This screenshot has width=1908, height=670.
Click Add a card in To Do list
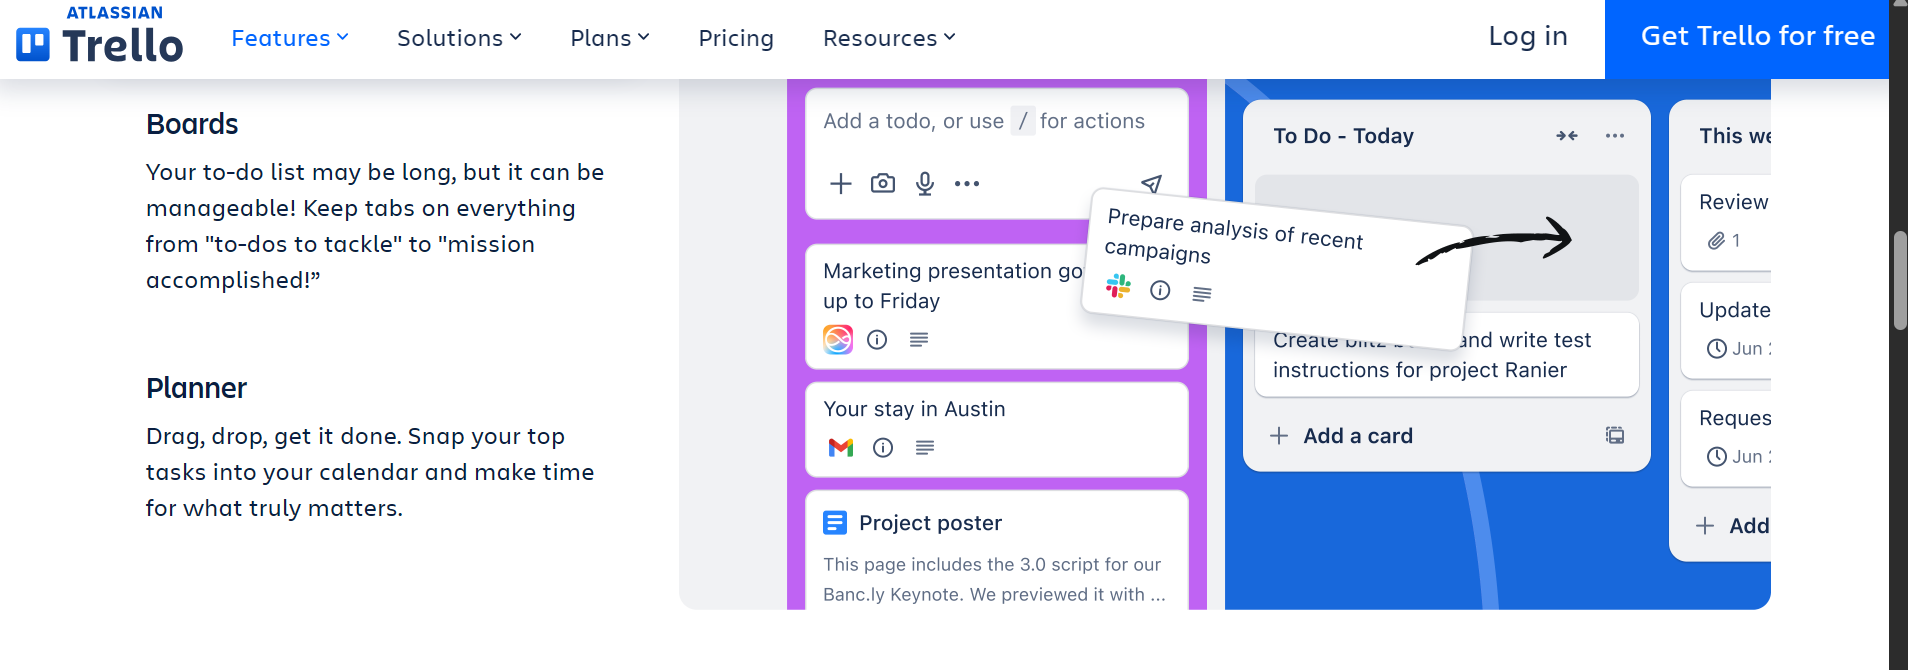tap(1357, 436)
